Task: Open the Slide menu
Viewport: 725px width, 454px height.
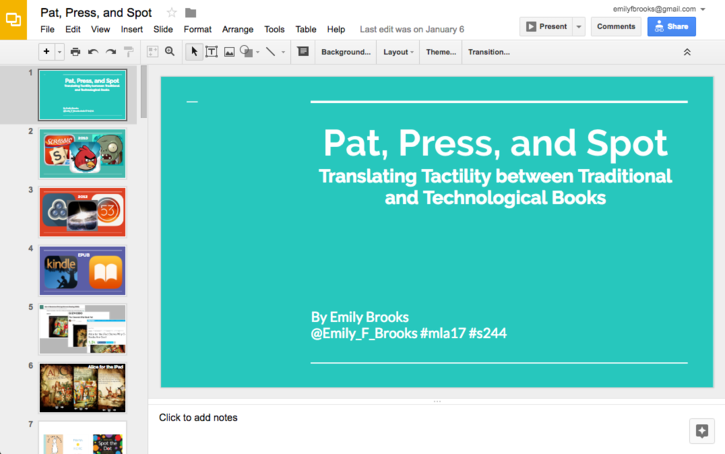Action: [163, 29]
